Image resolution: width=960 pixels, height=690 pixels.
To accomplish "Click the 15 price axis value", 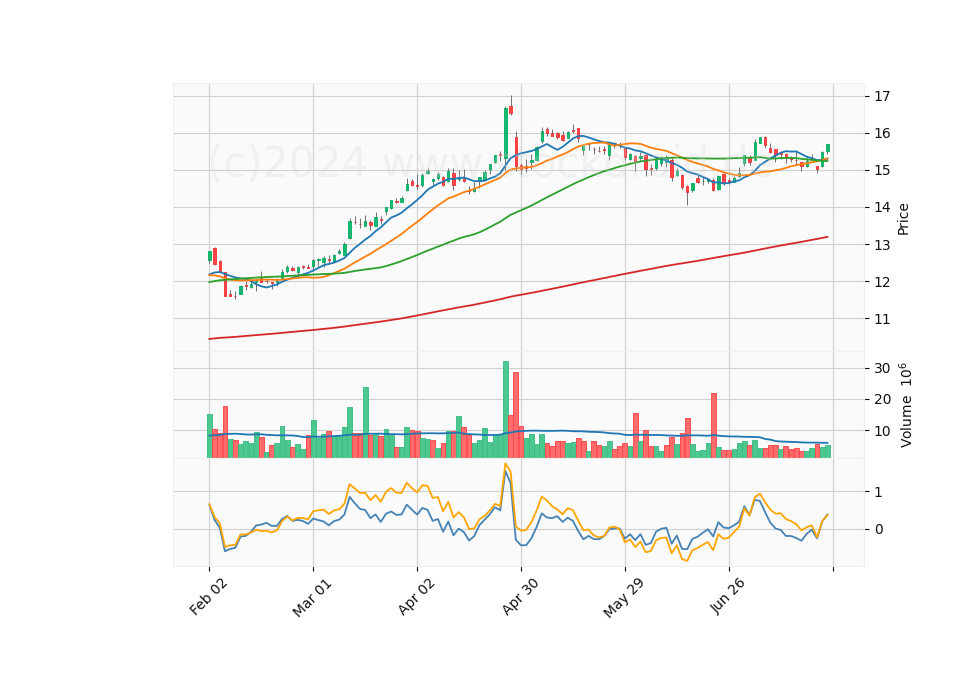I will [x=882, y=170].
